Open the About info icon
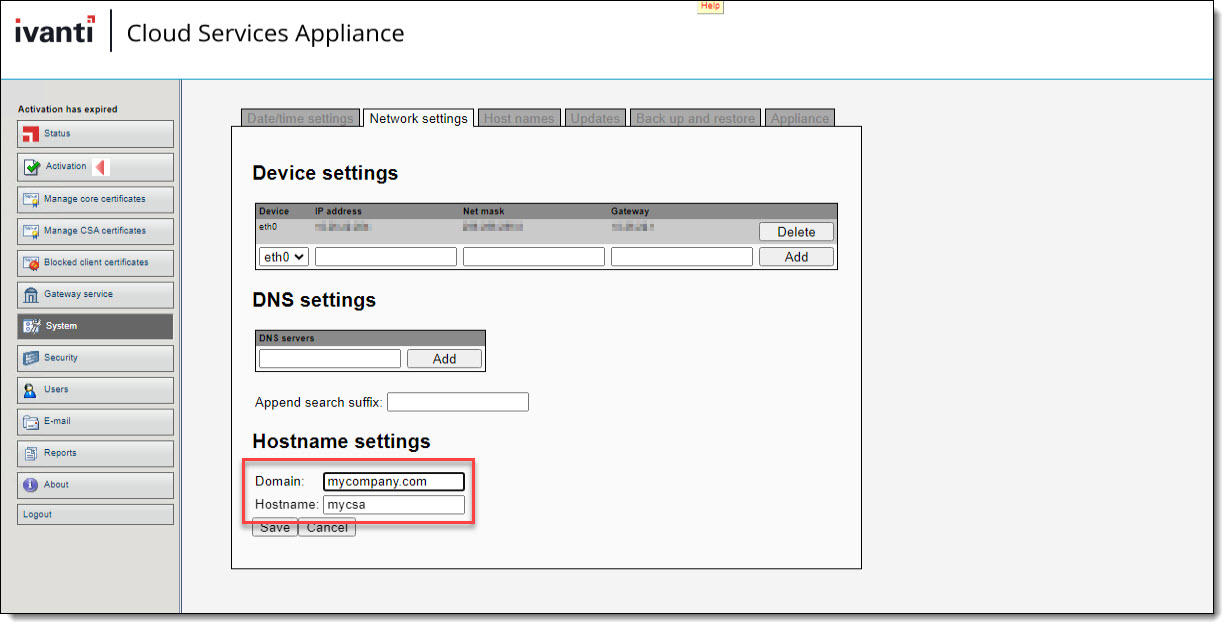1229x629 pixels. point(31,485)
